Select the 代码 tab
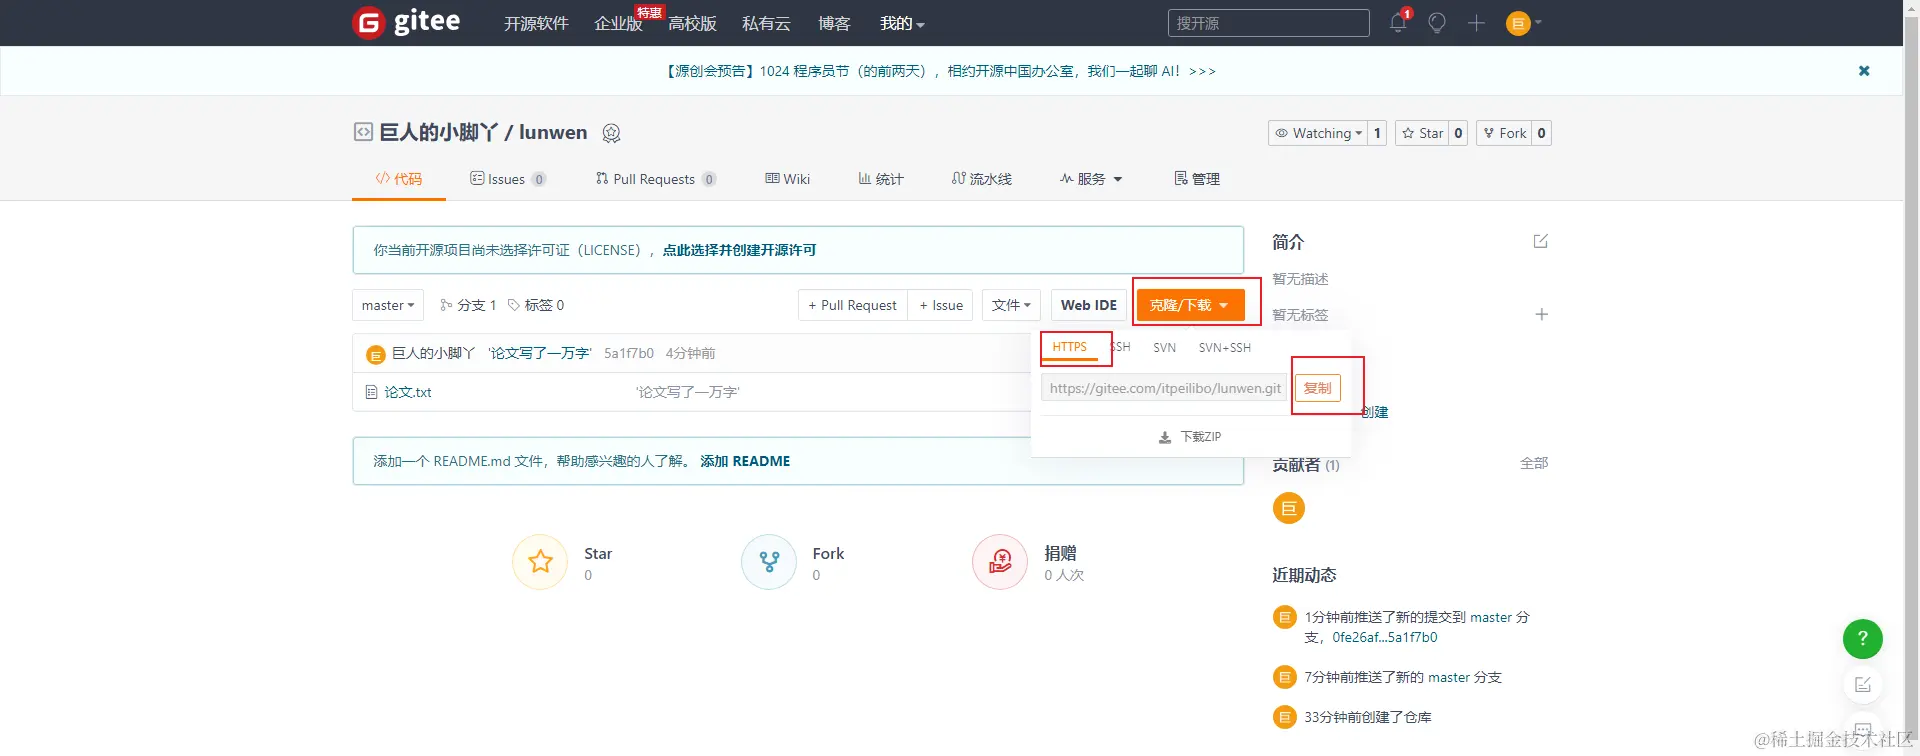1920x756 pixels. [x=399, y=179]
